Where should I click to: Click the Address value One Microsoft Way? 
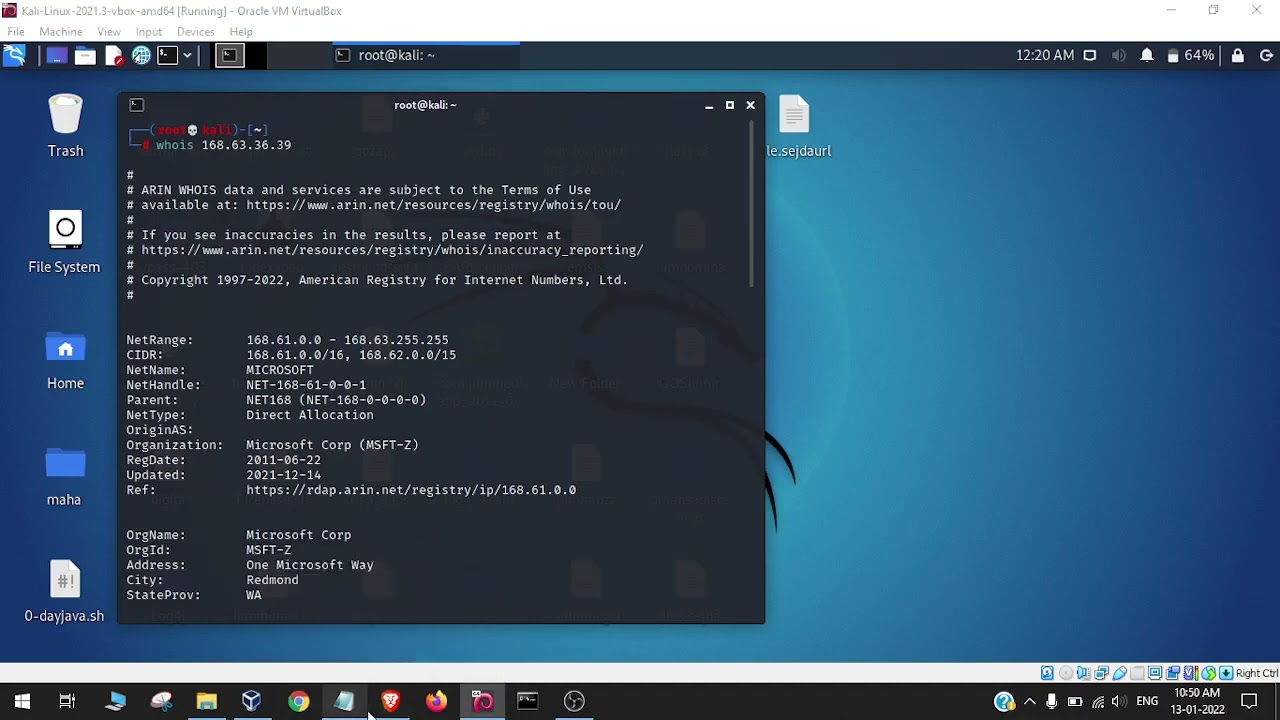click(x=310, y=565)
